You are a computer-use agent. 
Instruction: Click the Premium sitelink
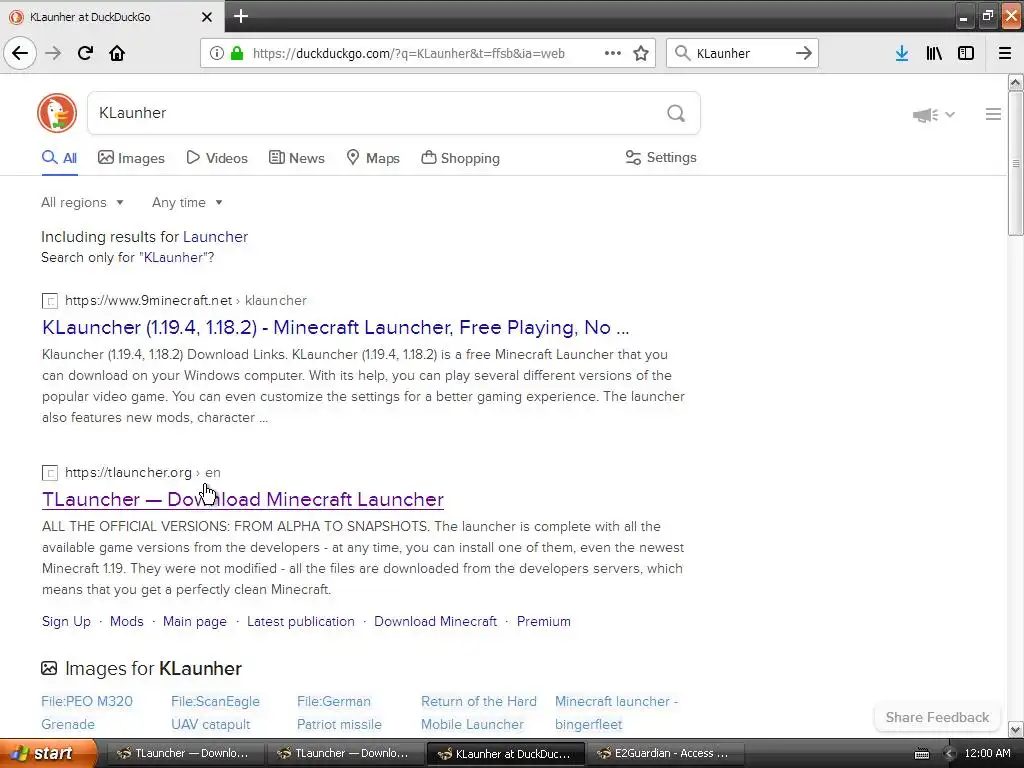543,621
